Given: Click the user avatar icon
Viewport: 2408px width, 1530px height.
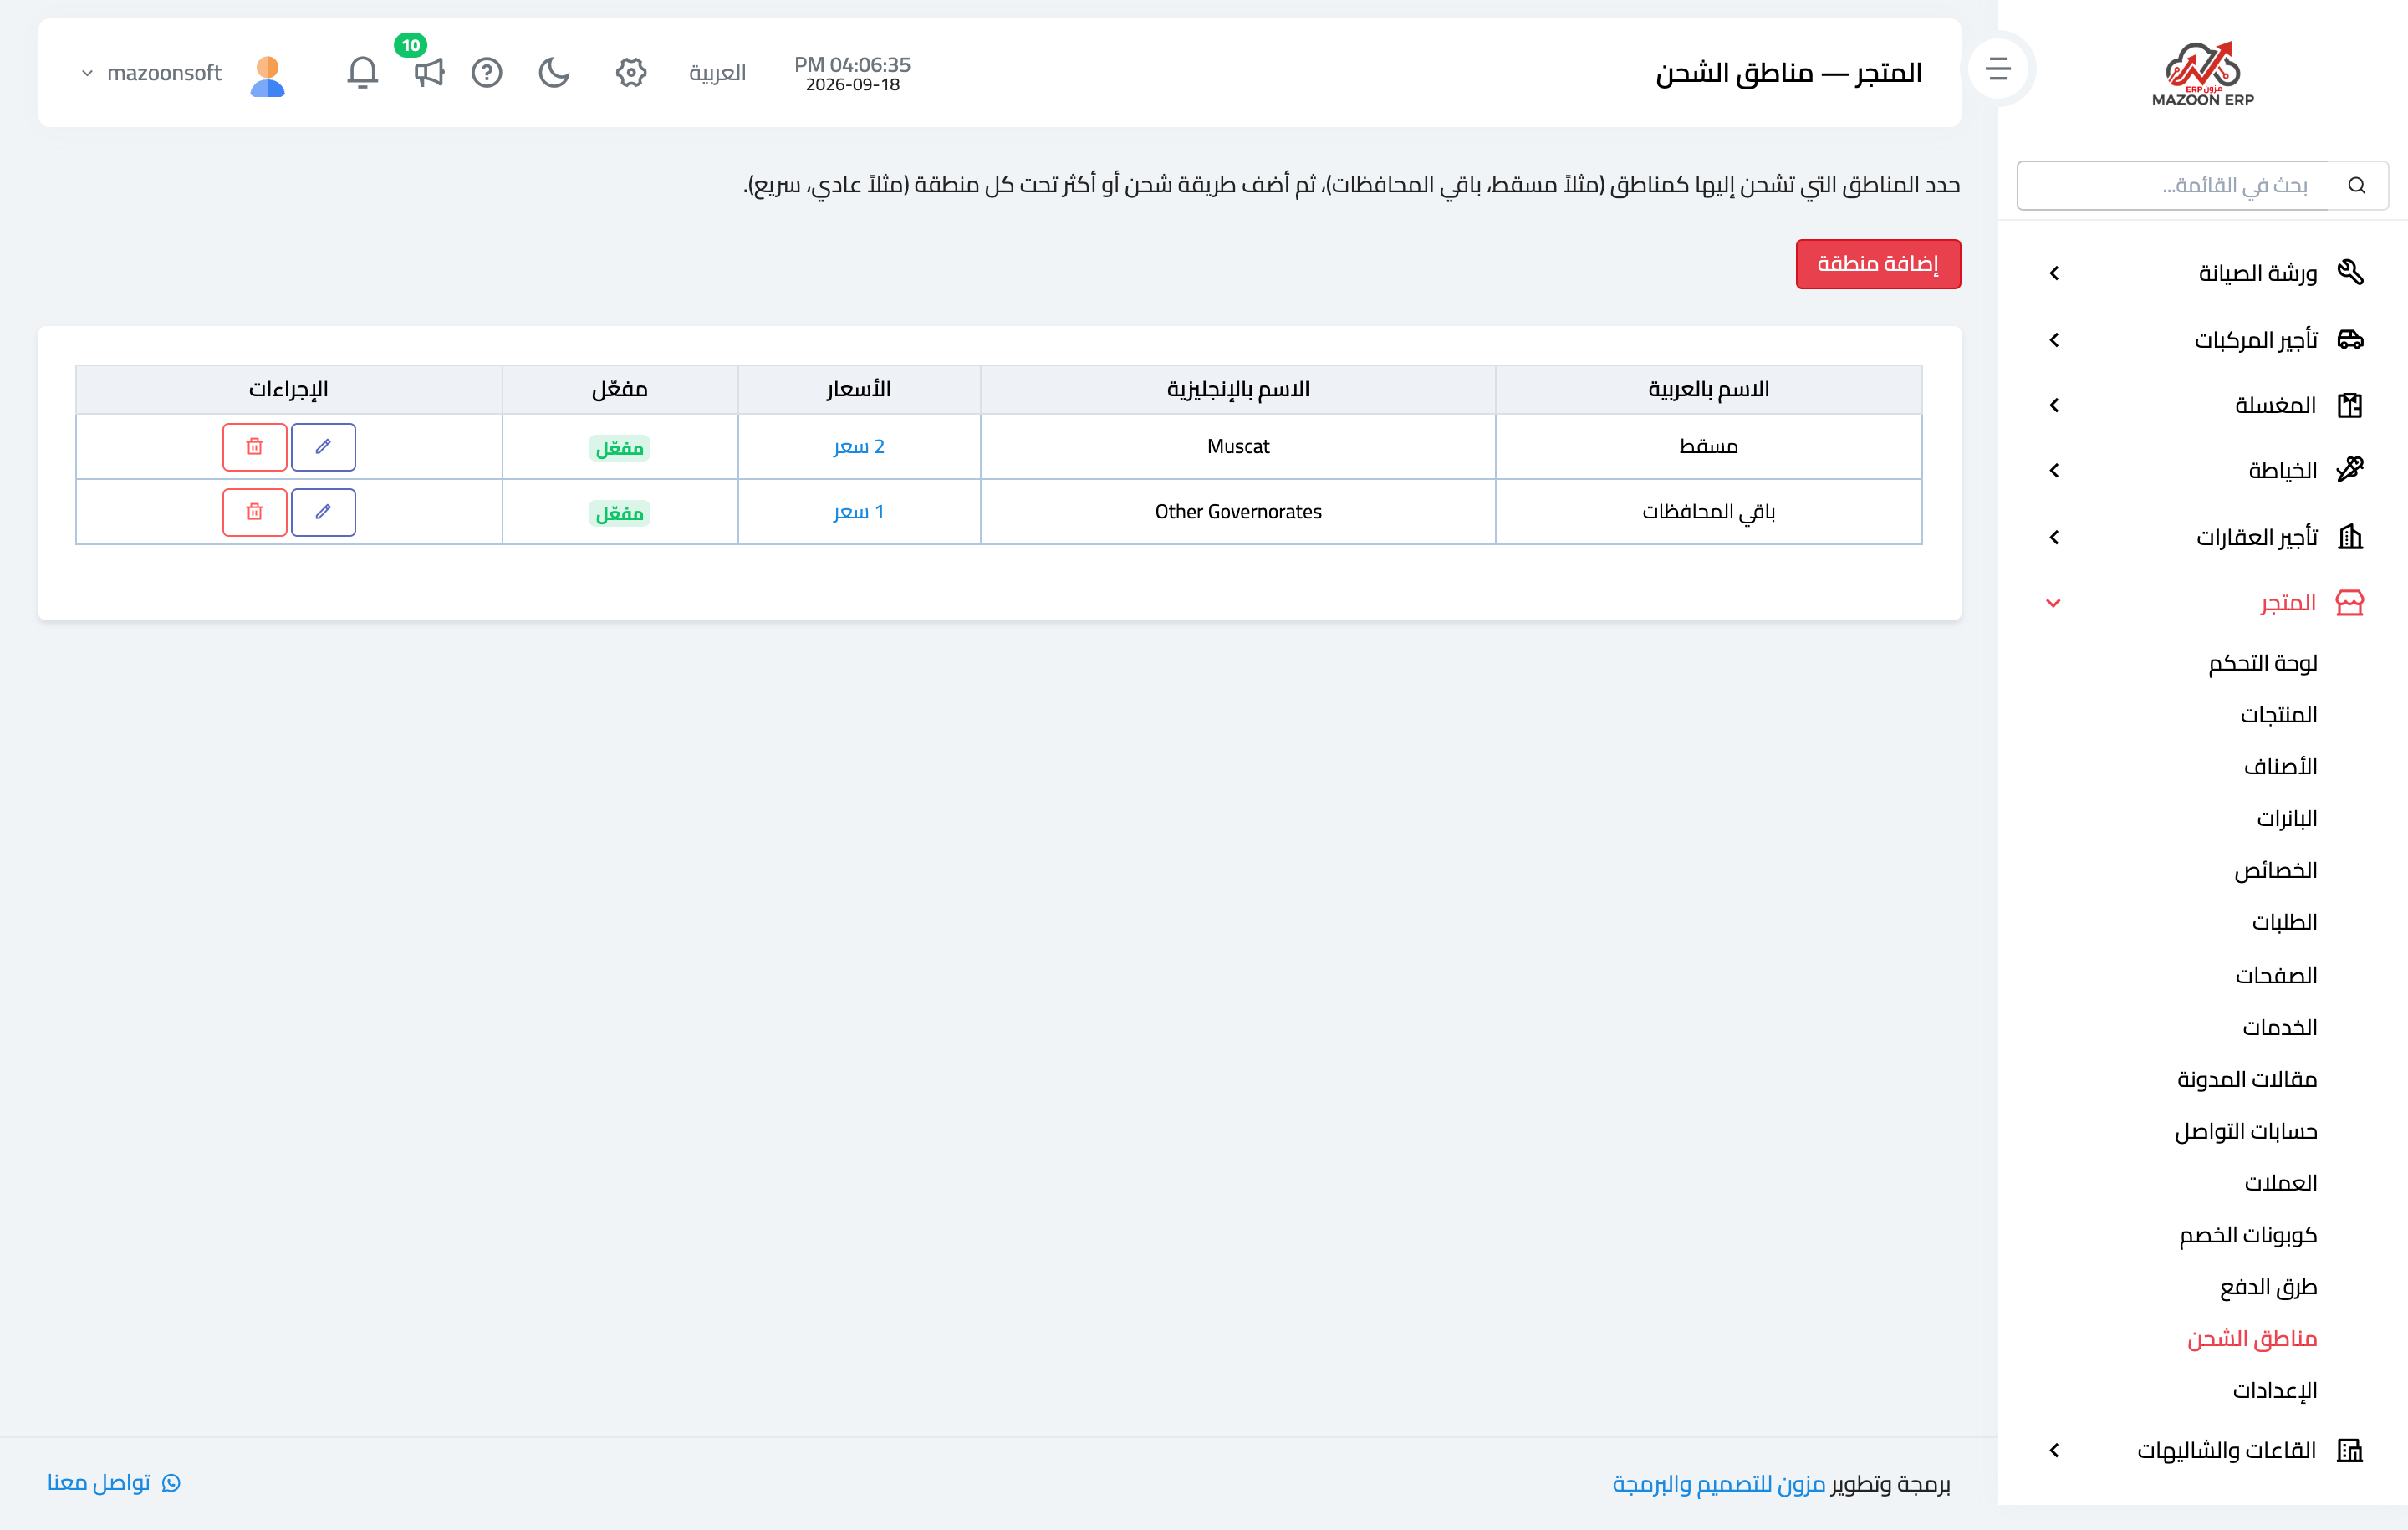Looking at the screenshot, I should pyautogui.click(x=267, y=75).
